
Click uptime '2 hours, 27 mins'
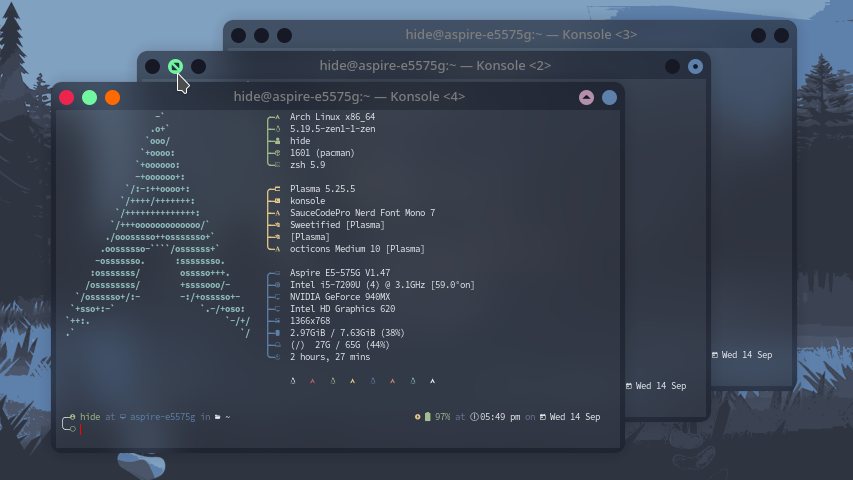[330, 357]
